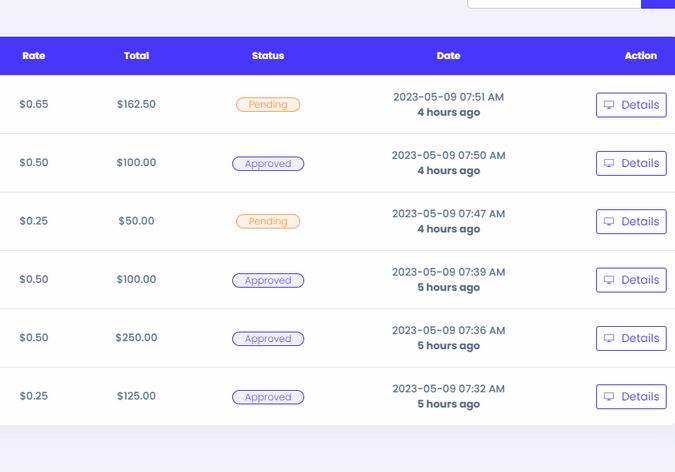Sort by the Rate column header
This screenshot has height=472, width=675.
pyautogui.click(x=34, y=56)
